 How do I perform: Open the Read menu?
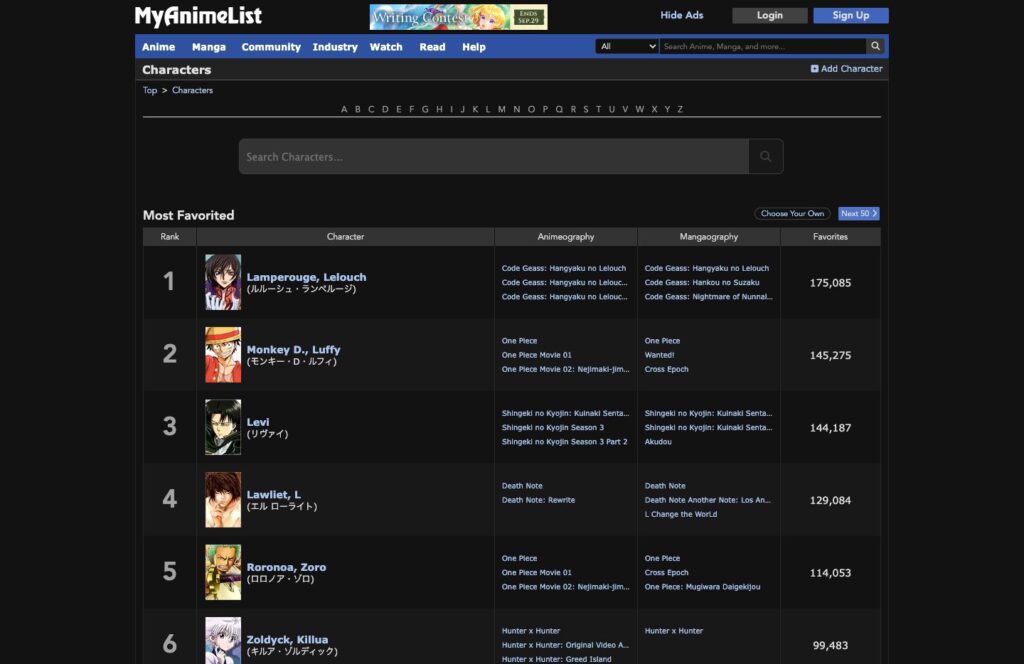pyautogui.click(x=432, y=47)
